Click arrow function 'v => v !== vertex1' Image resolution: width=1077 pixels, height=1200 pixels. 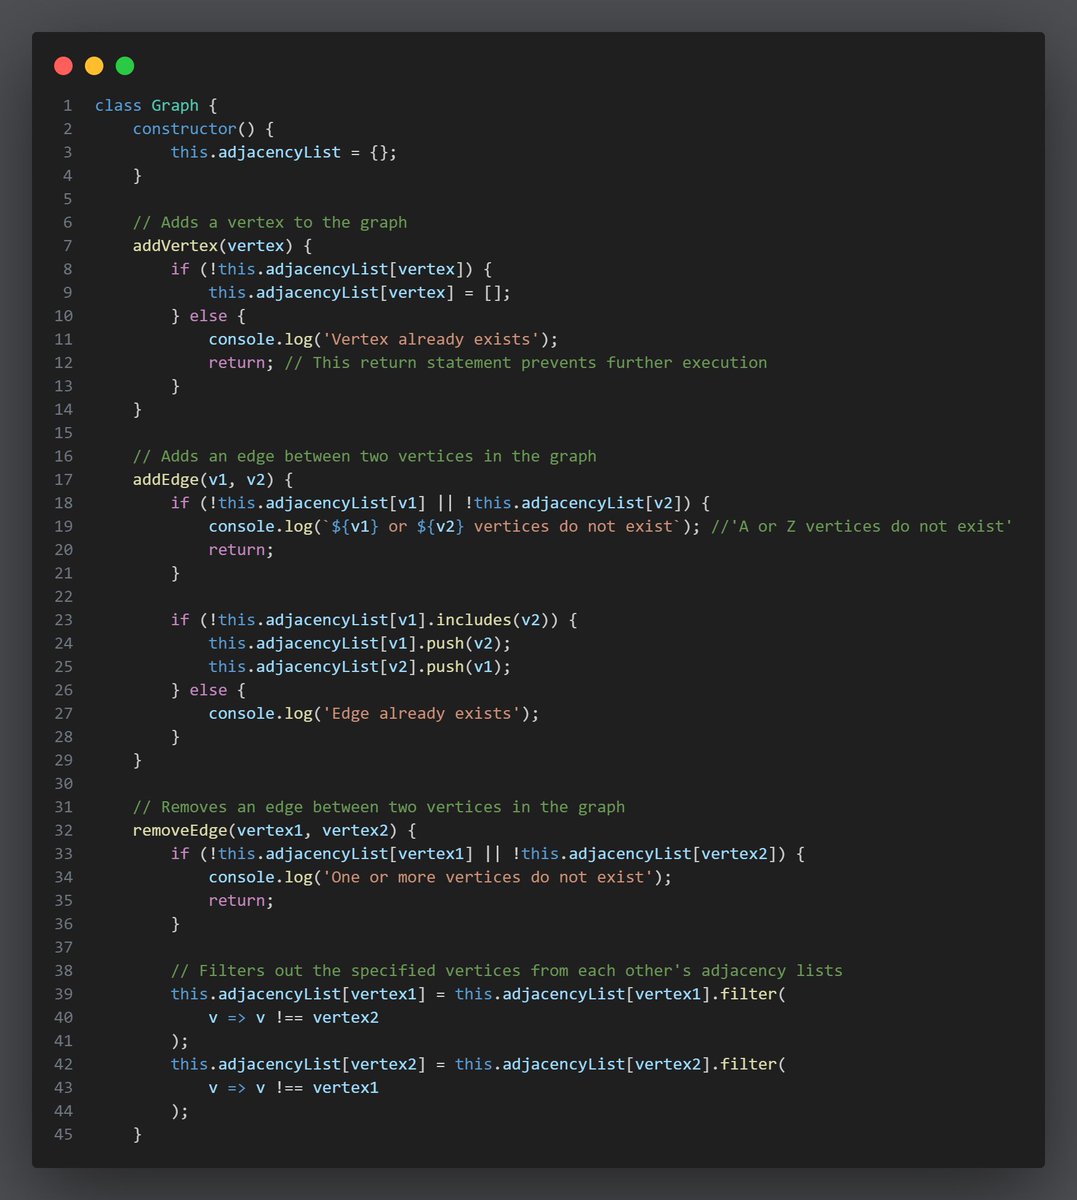294,1087
